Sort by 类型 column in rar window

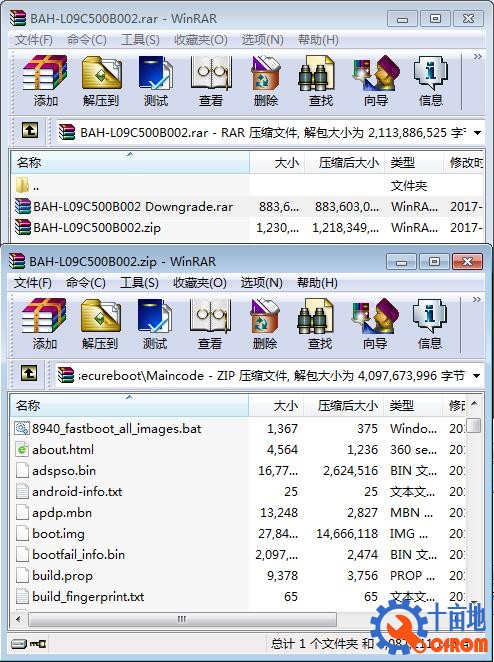[x=414, y=162]
